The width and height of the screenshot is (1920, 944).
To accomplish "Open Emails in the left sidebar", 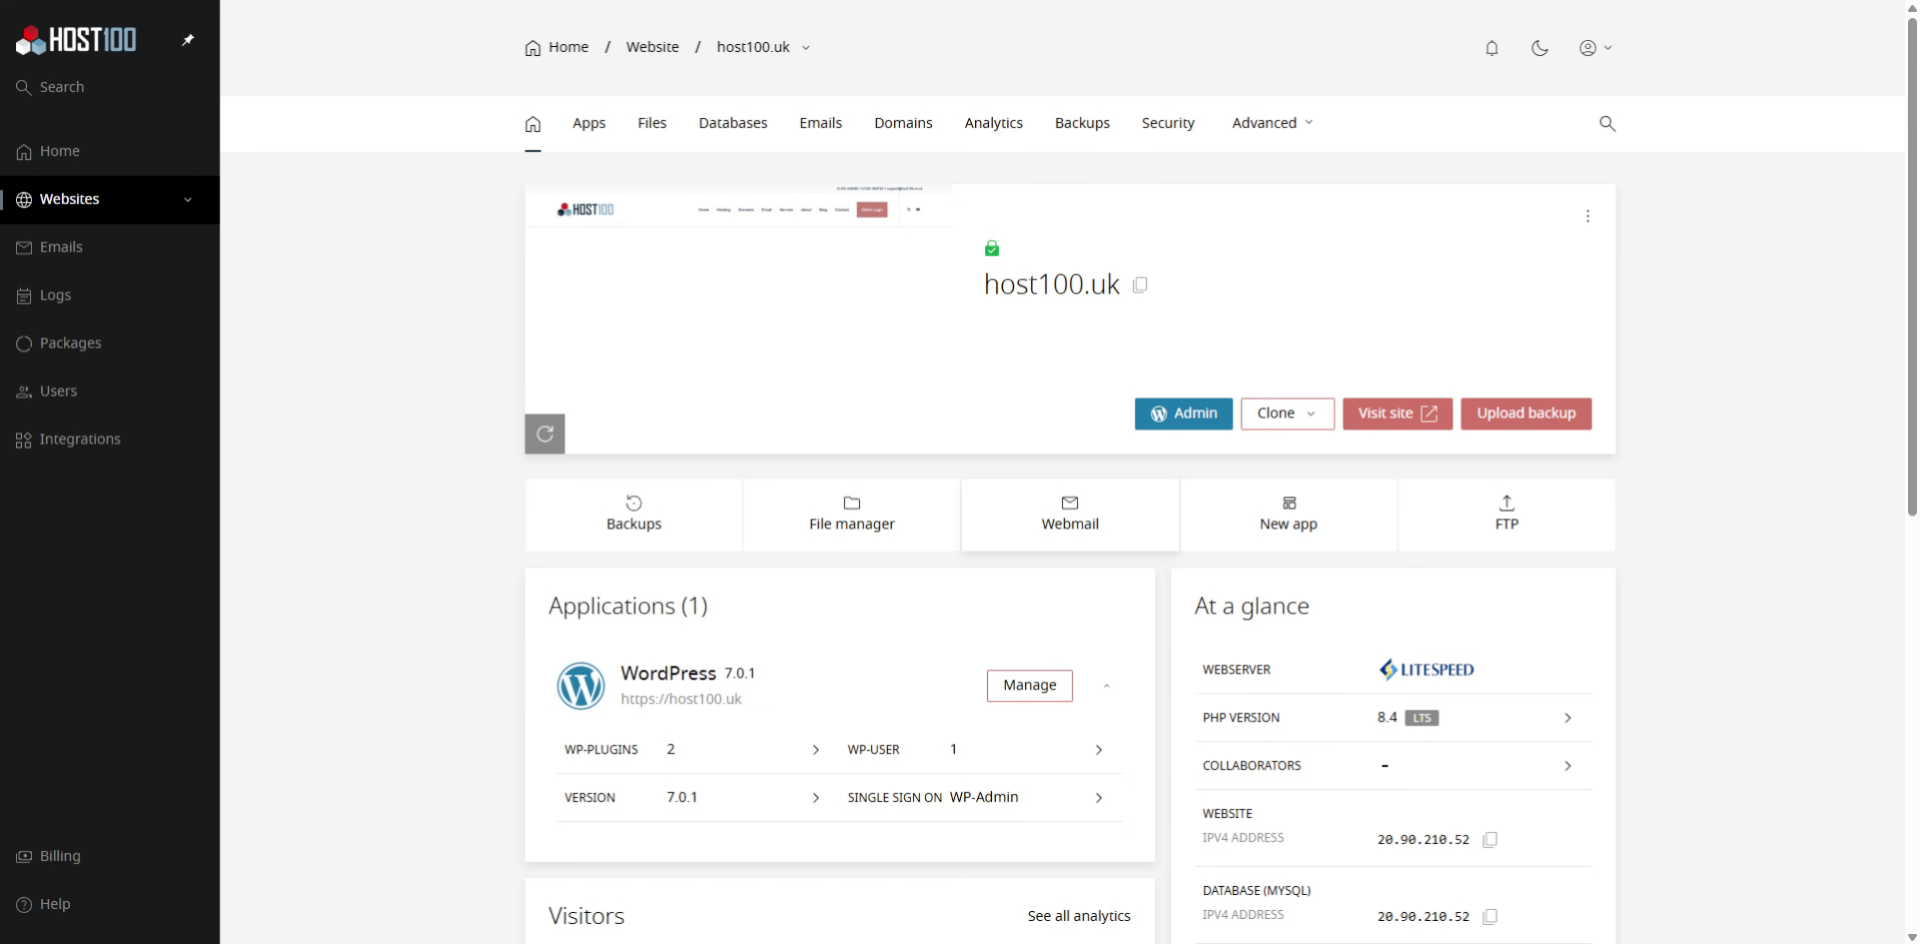I will point(110,247).
